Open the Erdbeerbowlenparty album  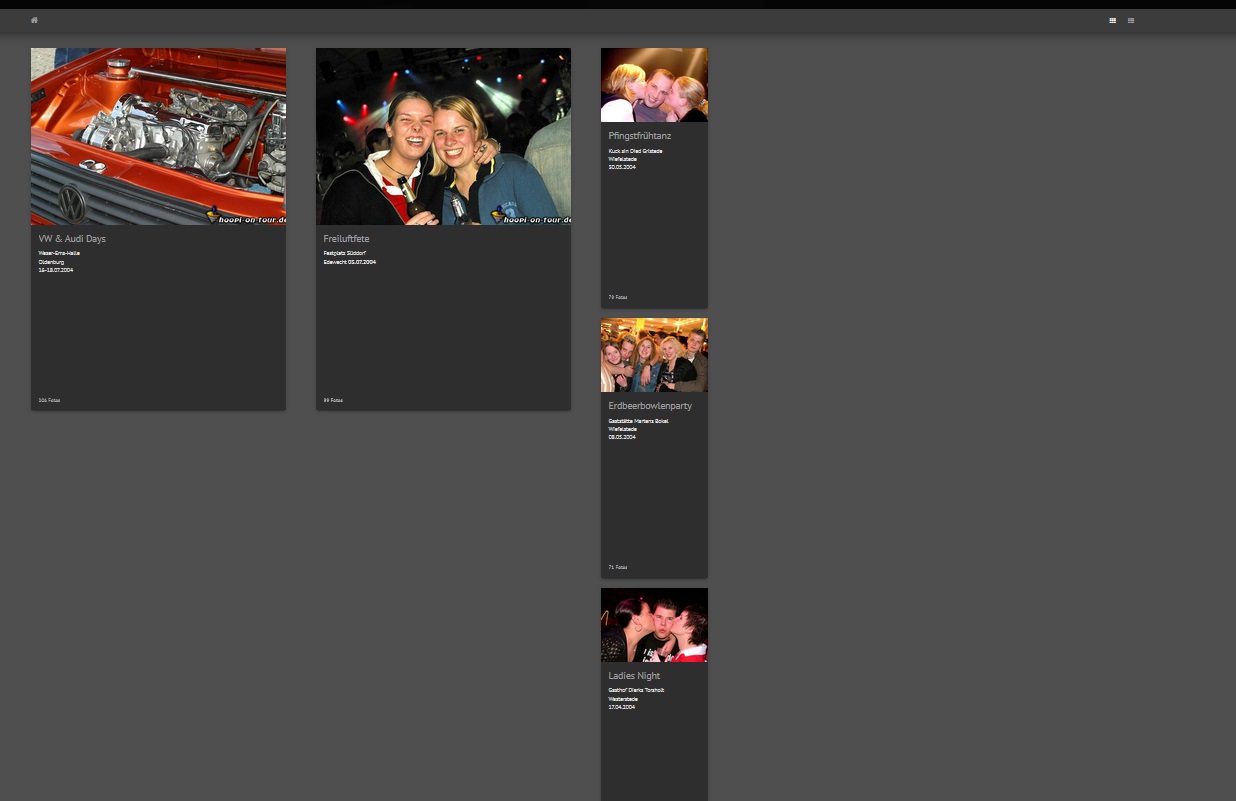coord(650,406)
